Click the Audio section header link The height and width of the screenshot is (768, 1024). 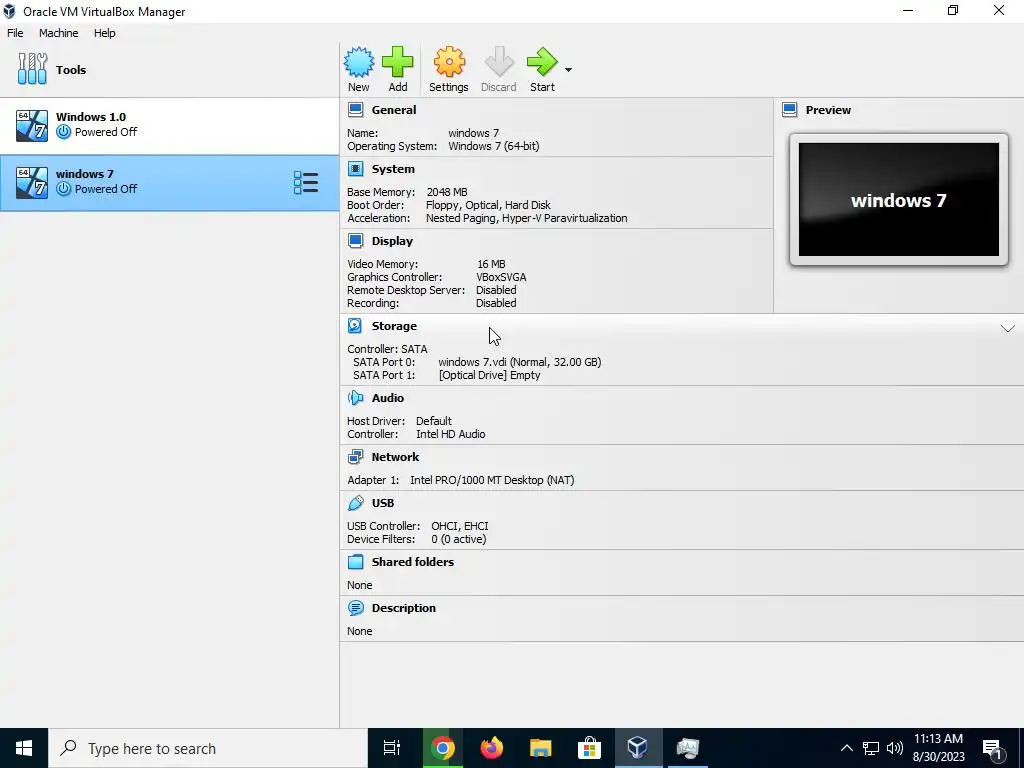point(388,398)
